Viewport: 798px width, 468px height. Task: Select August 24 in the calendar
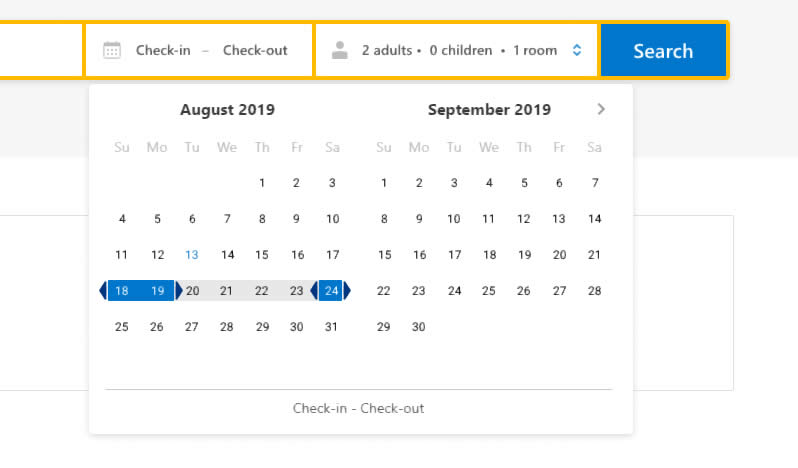[x=332, y=291]
